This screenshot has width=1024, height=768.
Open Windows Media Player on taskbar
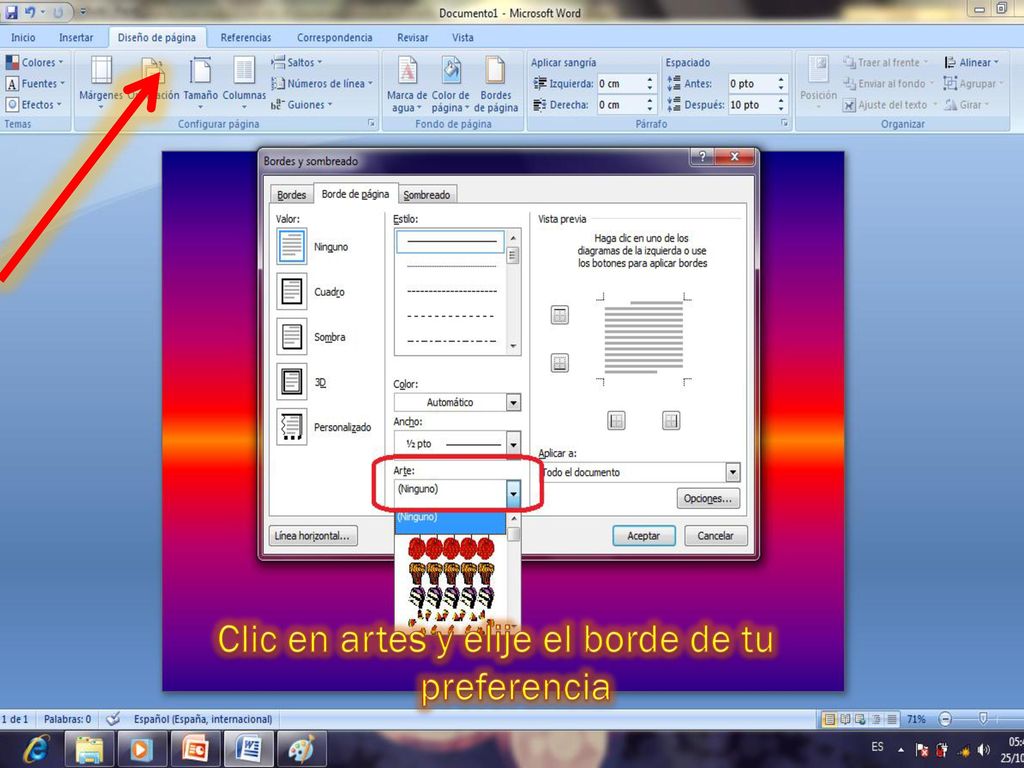[141, 748]
